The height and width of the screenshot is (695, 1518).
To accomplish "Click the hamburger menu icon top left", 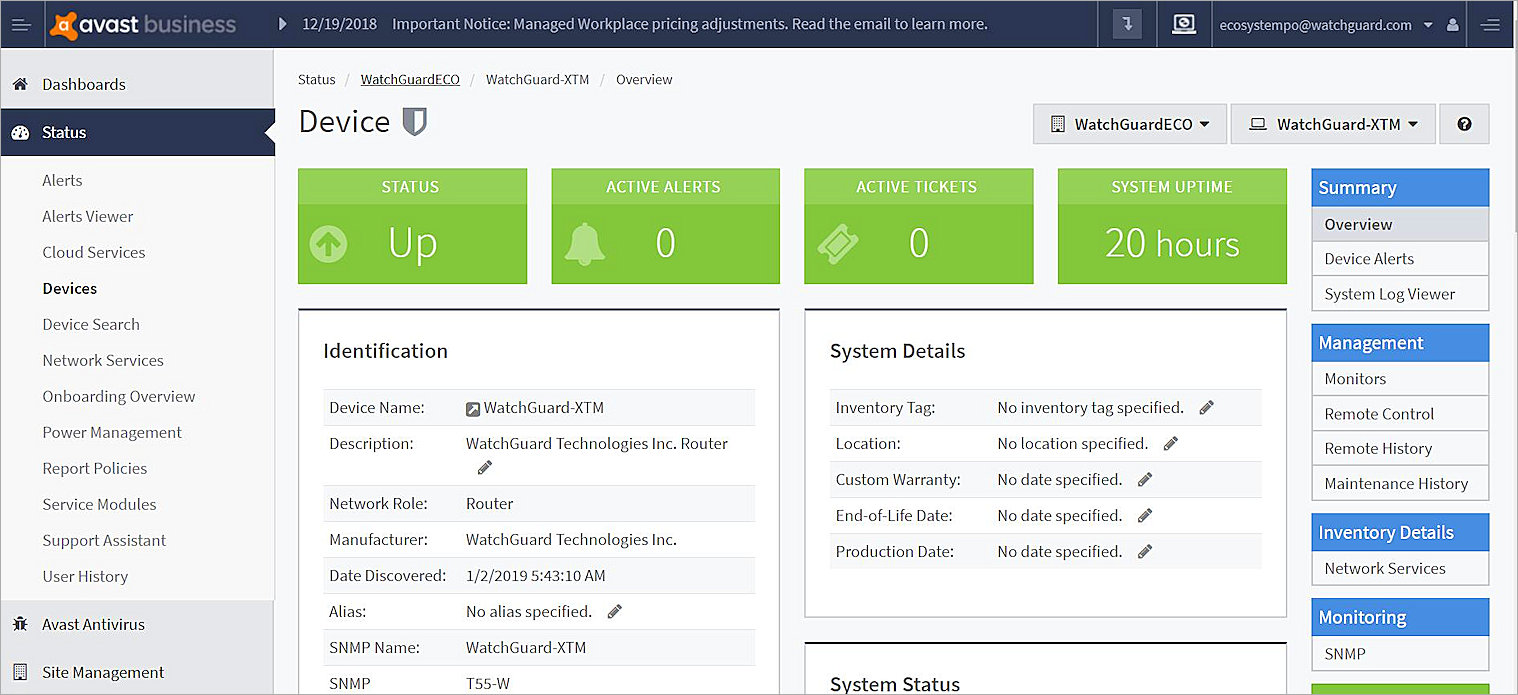I will [21, 23].
